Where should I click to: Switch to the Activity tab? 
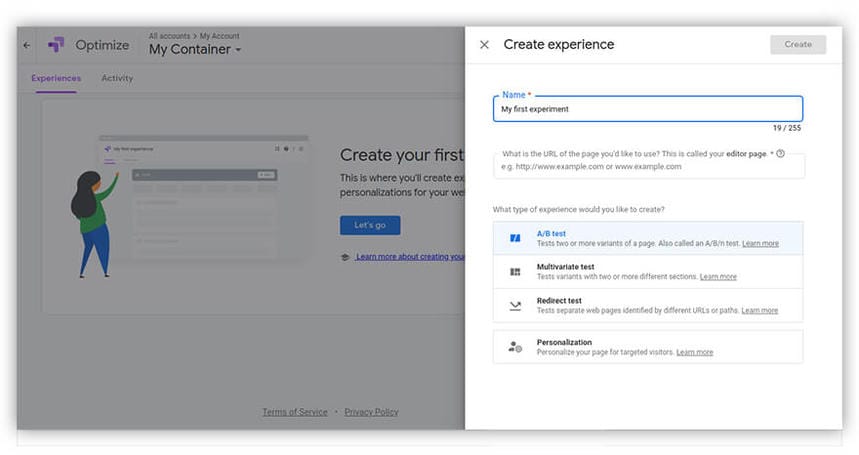(x=117, y=78)
